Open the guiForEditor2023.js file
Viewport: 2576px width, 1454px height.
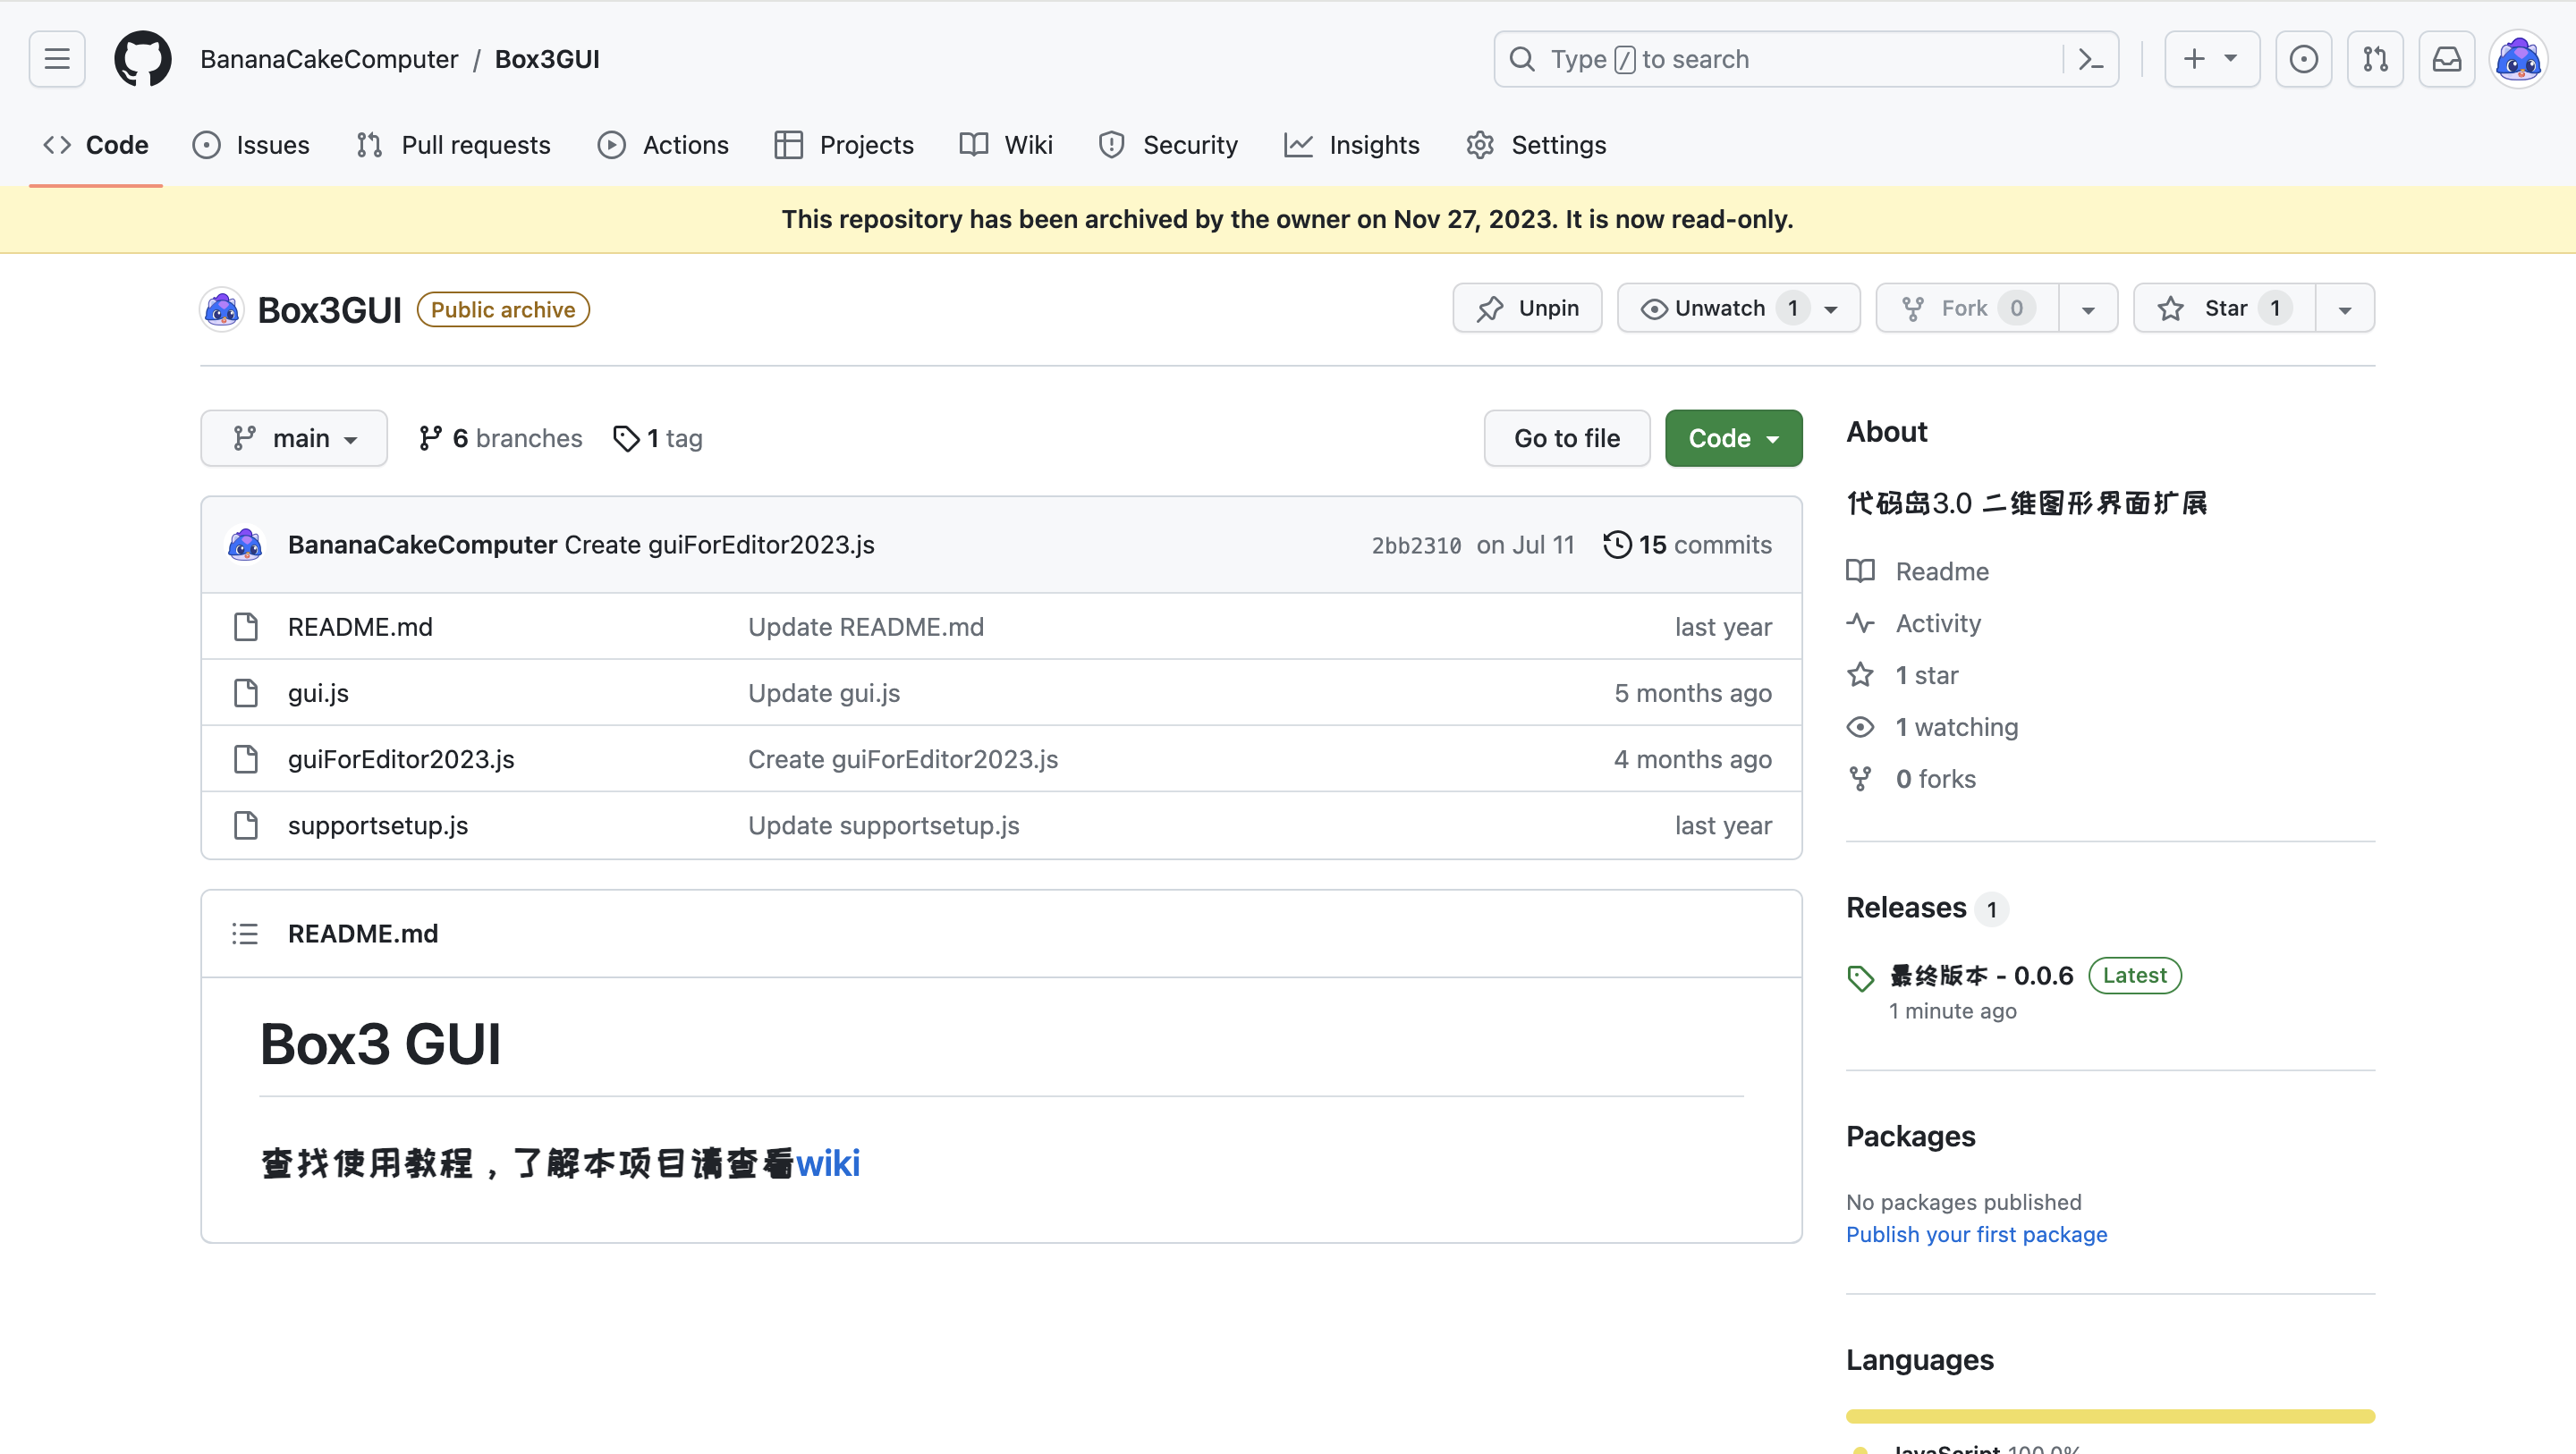401,759
